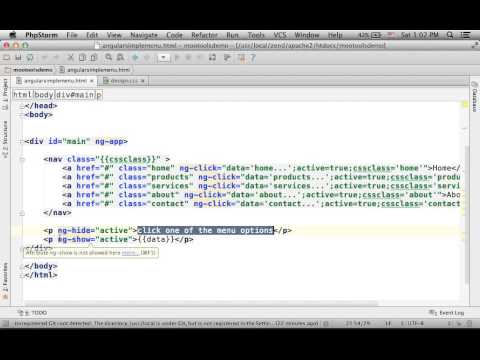Select the div#main breadcrumb
The image size is (480, 360).
pyautogui.click(x=75, y=95)
